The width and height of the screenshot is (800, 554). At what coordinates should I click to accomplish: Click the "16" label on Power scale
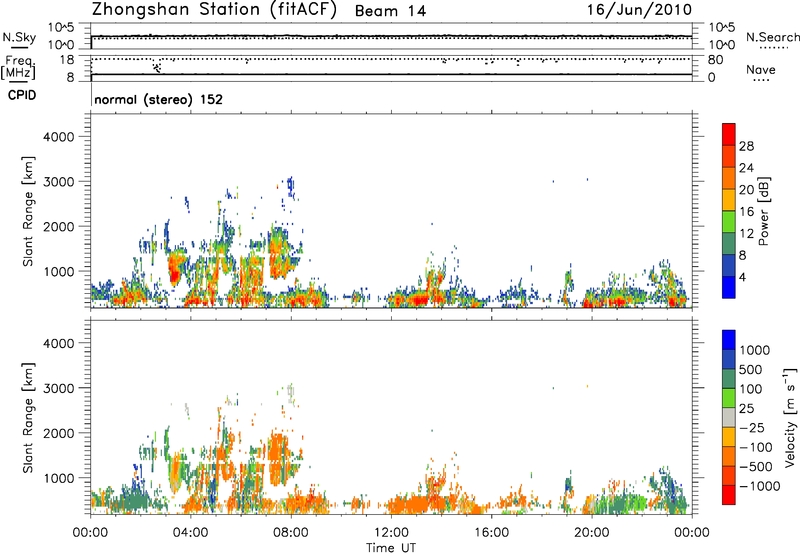[x=746, y=212]
